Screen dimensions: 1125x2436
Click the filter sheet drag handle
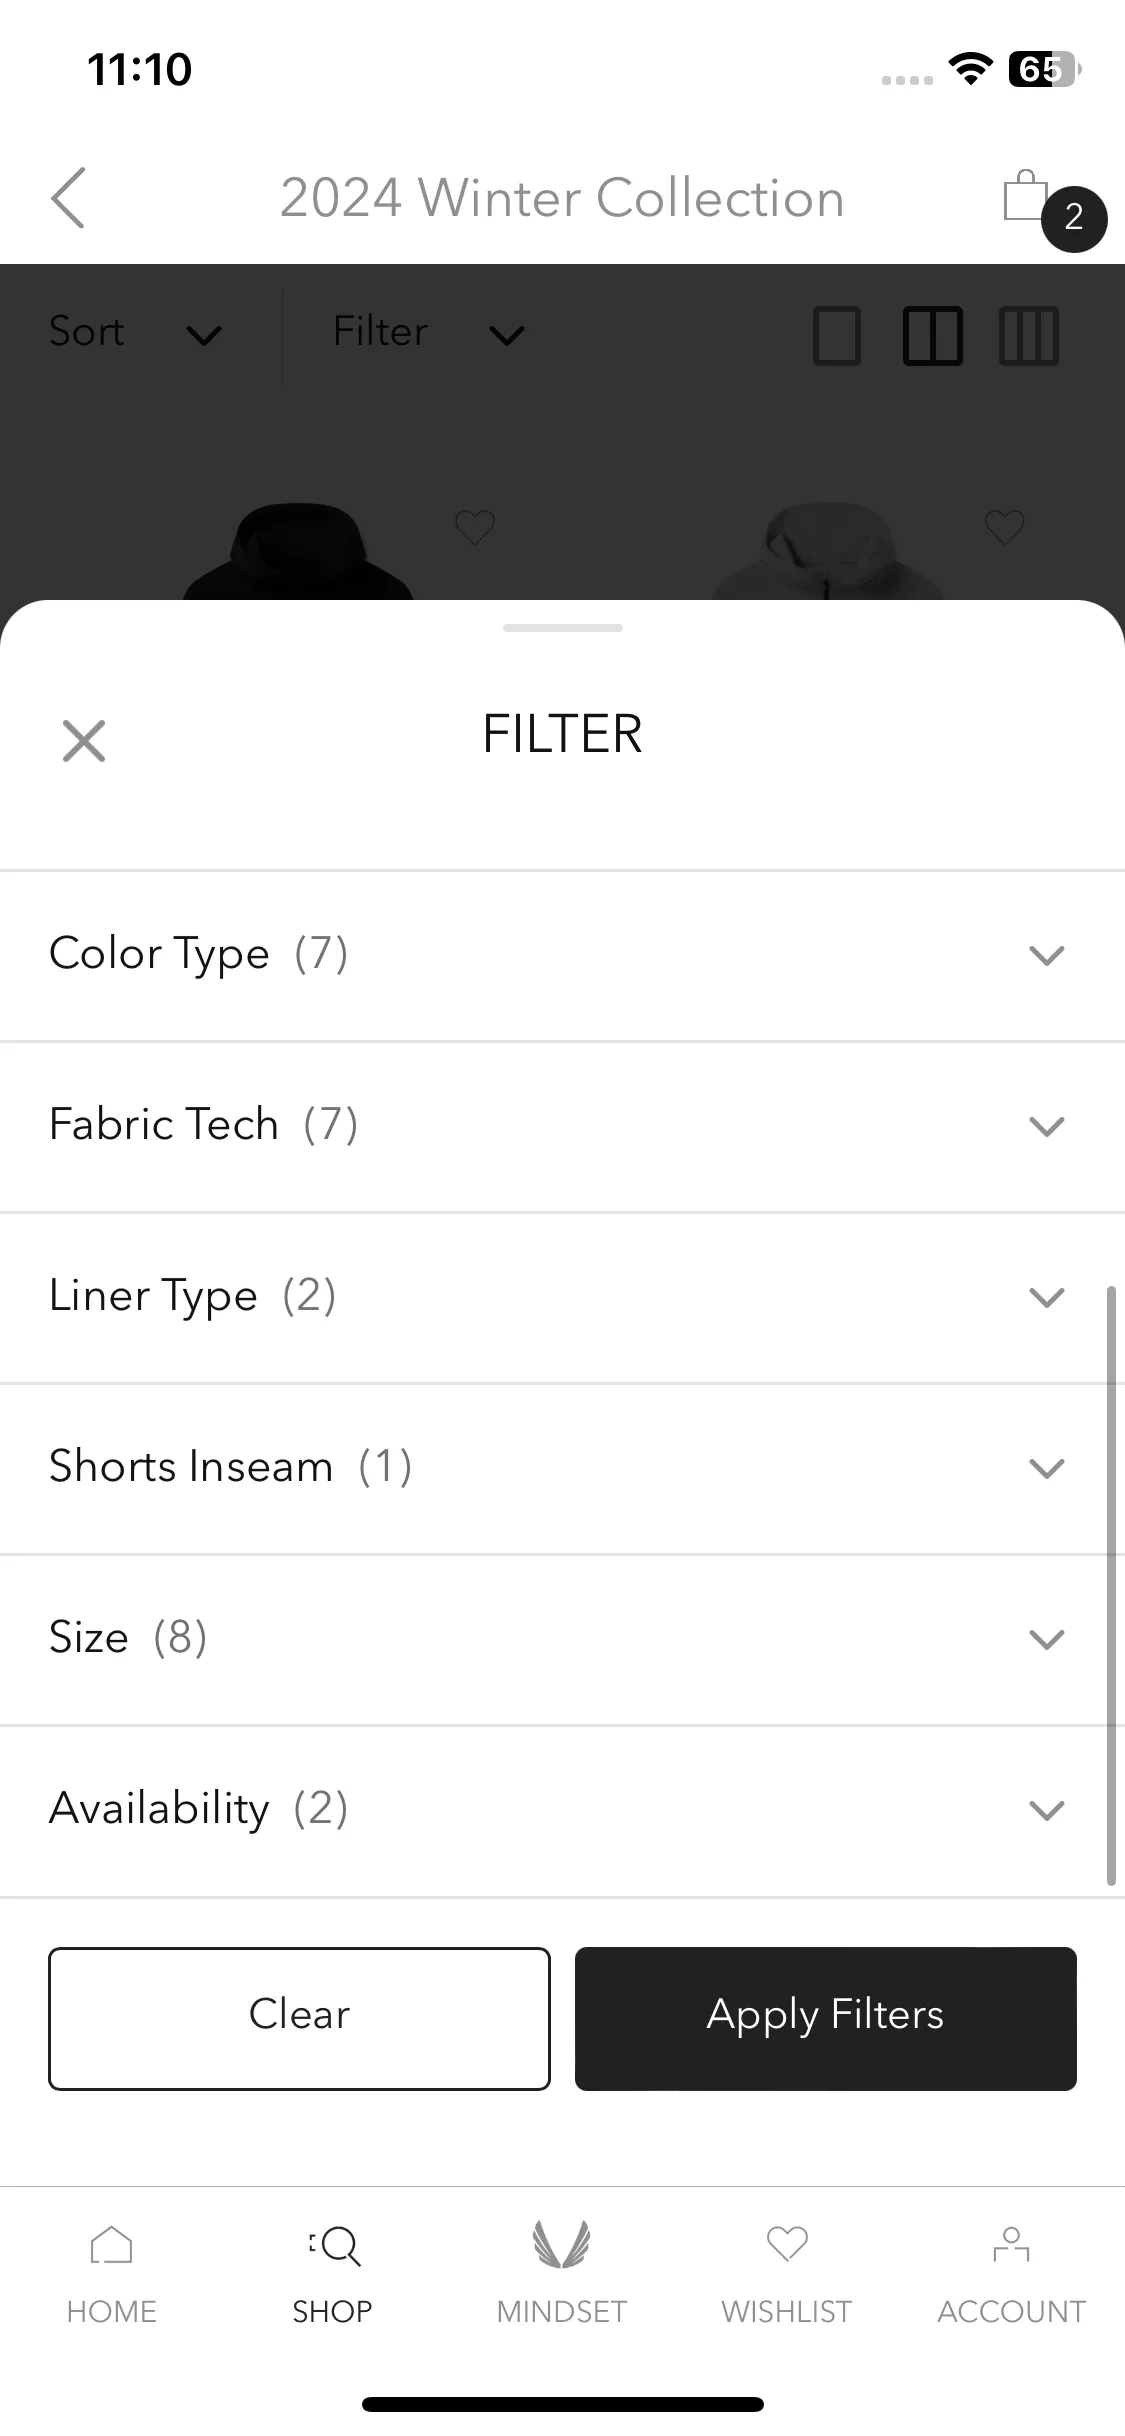[563, 628]
